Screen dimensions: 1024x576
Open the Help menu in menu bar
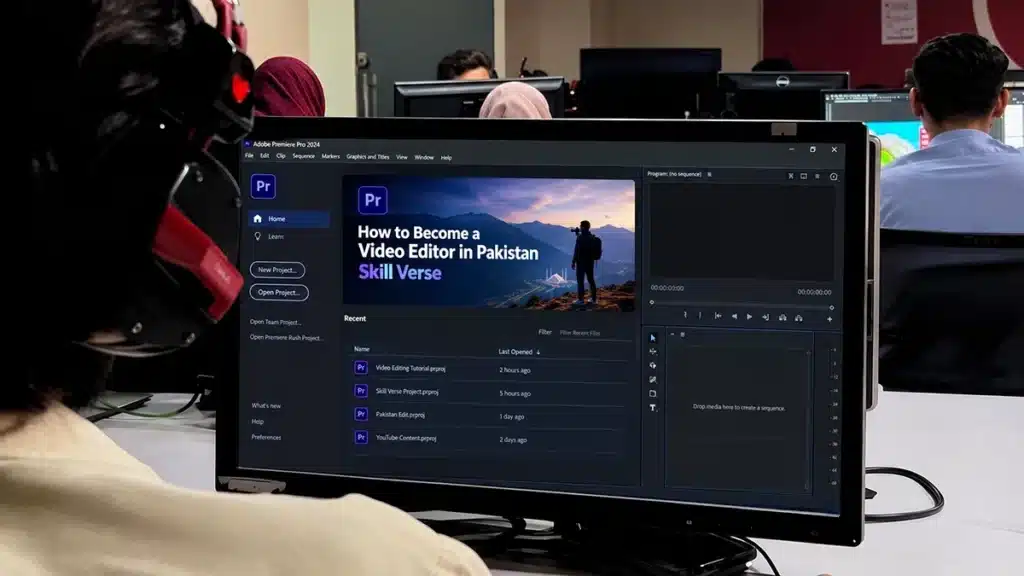(x=446, y=157)
